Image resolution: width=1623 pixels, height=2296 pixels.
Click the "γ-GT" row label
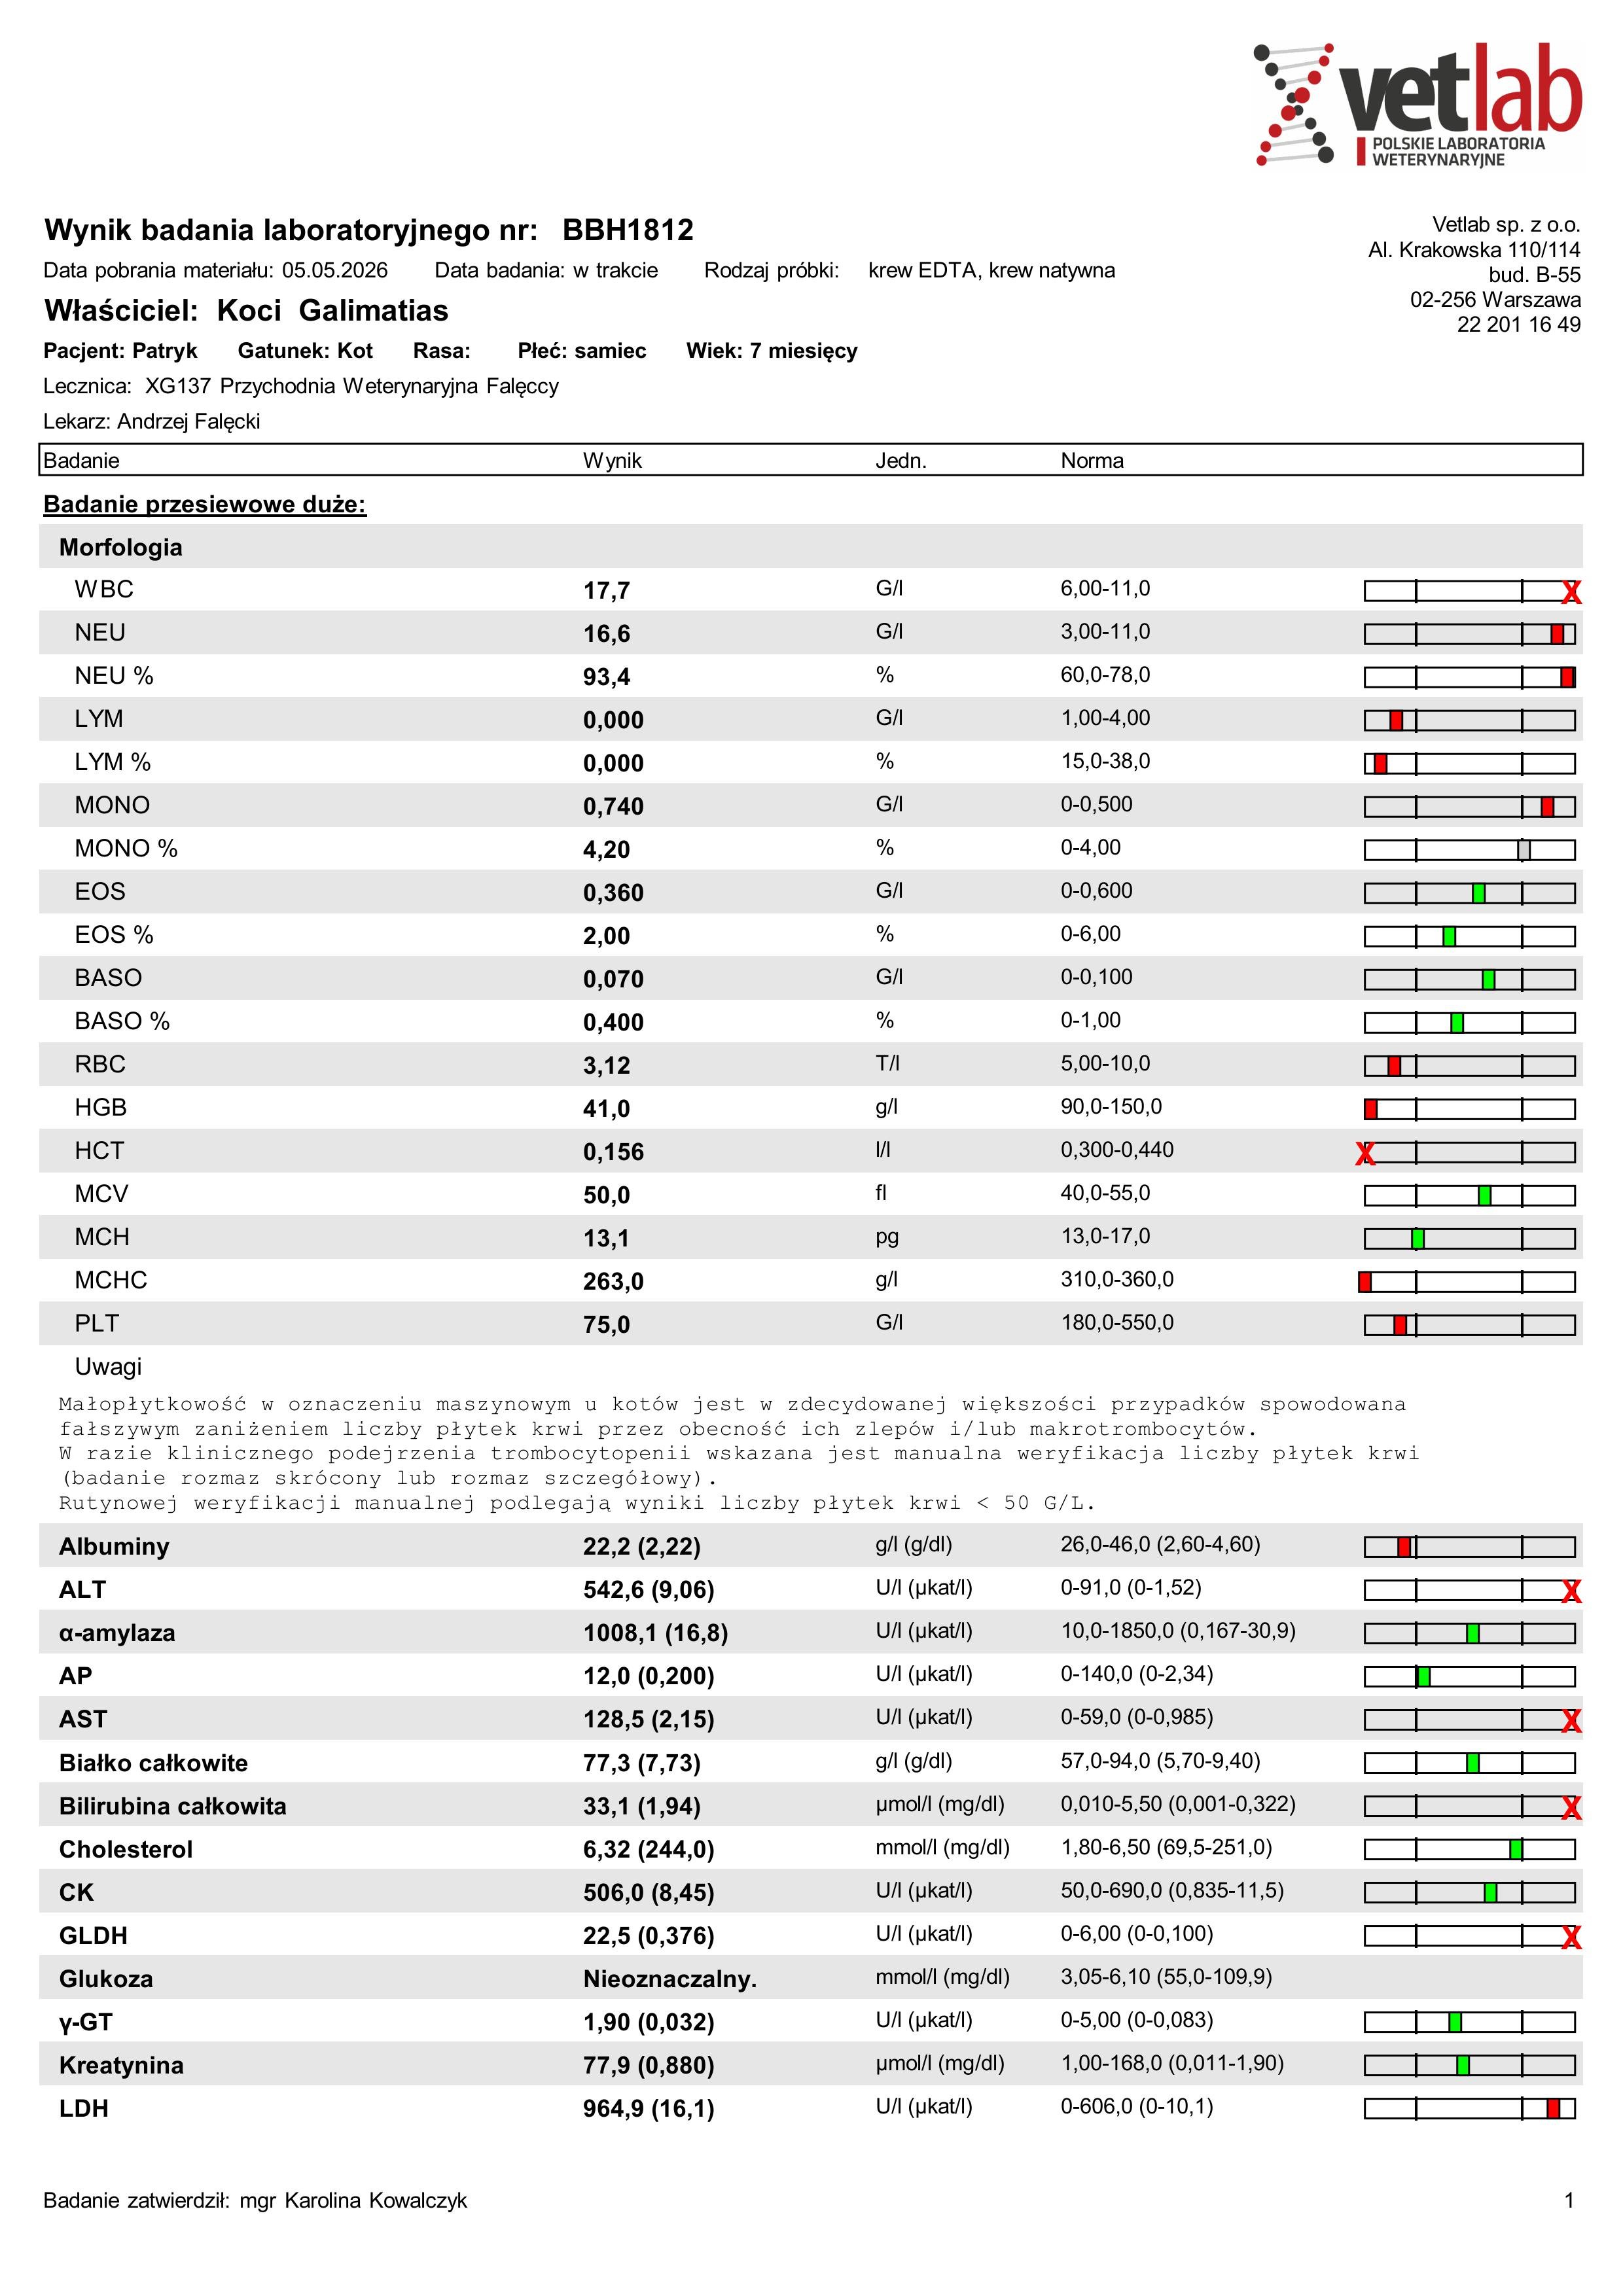coord(86,2022)
